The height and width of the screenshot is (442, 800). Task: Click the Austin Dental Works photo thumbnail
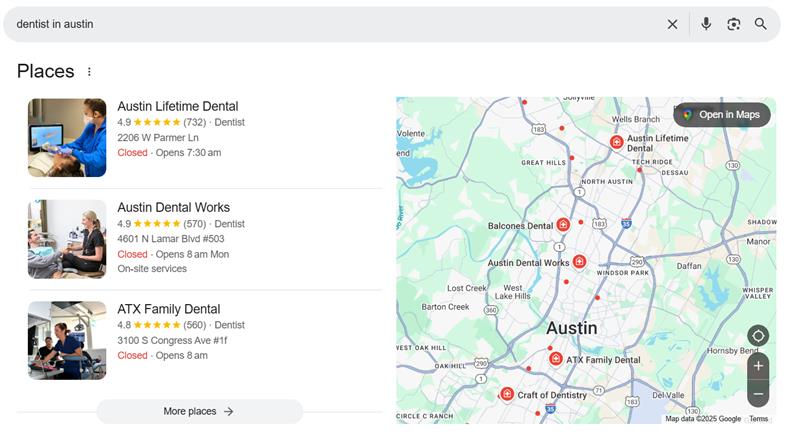(x=67, y=239)
